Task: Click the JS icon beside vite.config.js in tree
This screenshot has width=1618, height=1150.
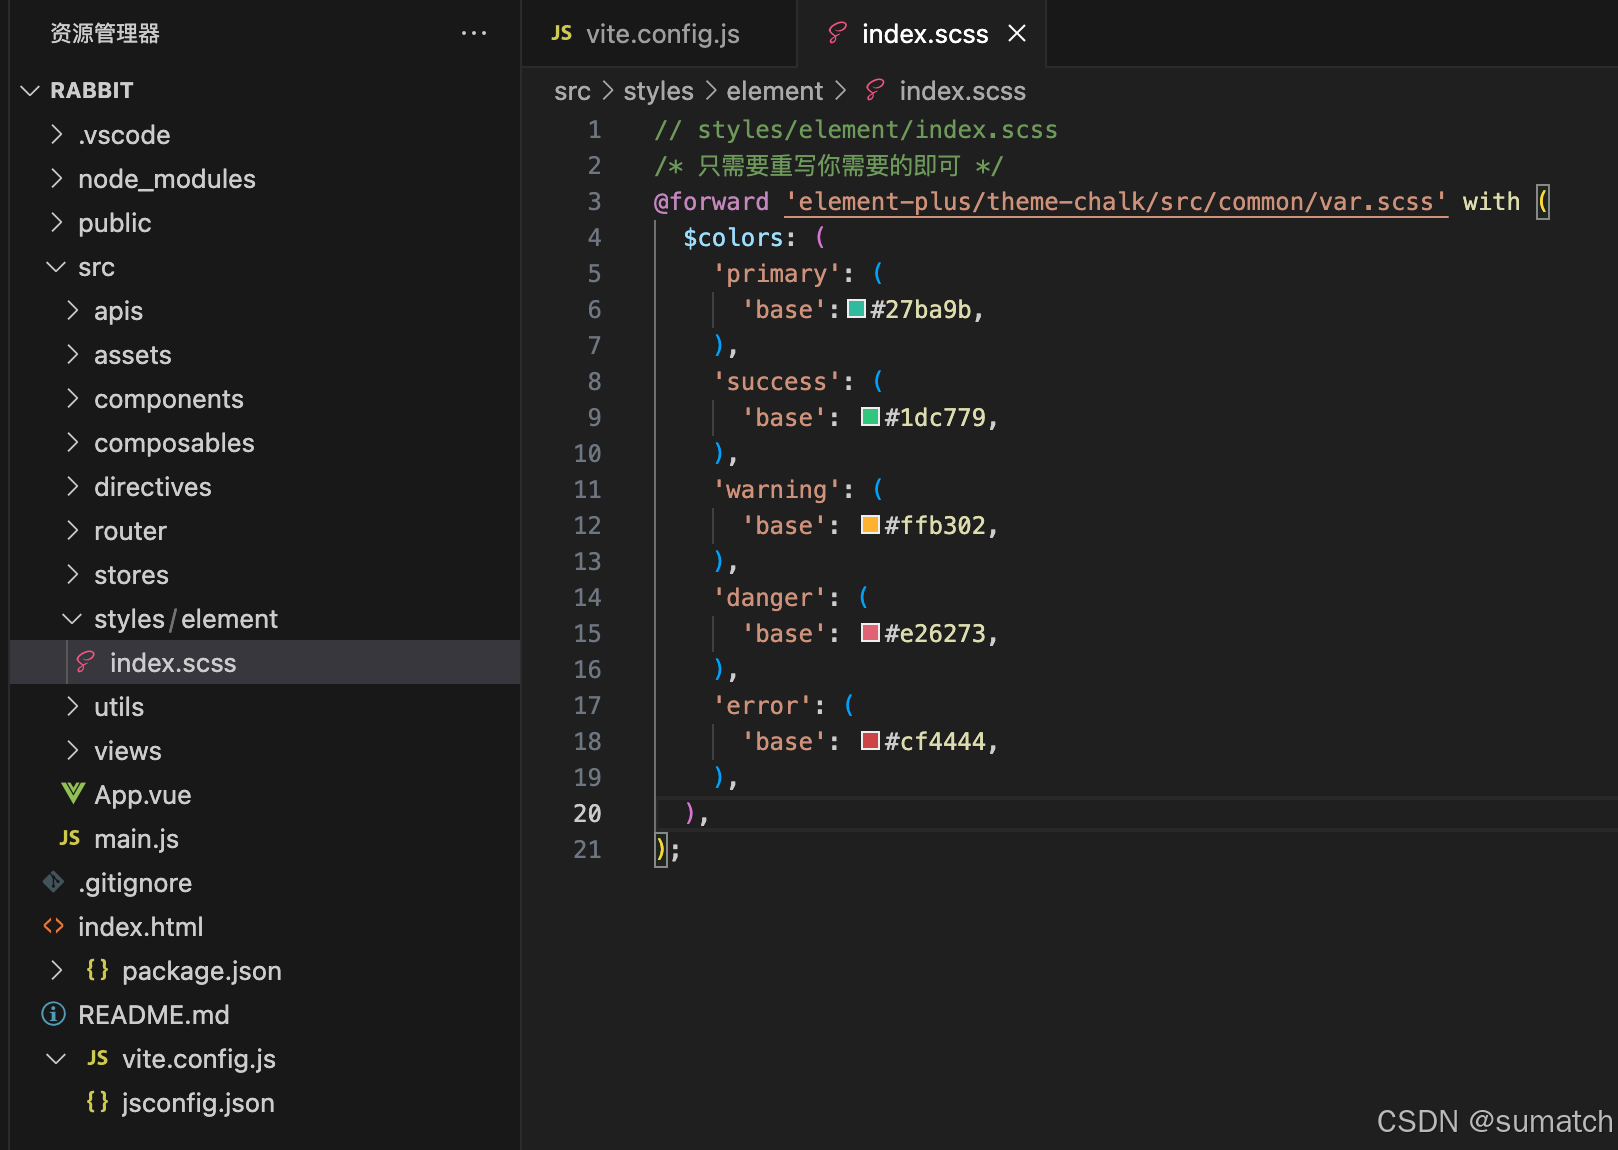Action: pyautogui.click(x=98, y=1058)
